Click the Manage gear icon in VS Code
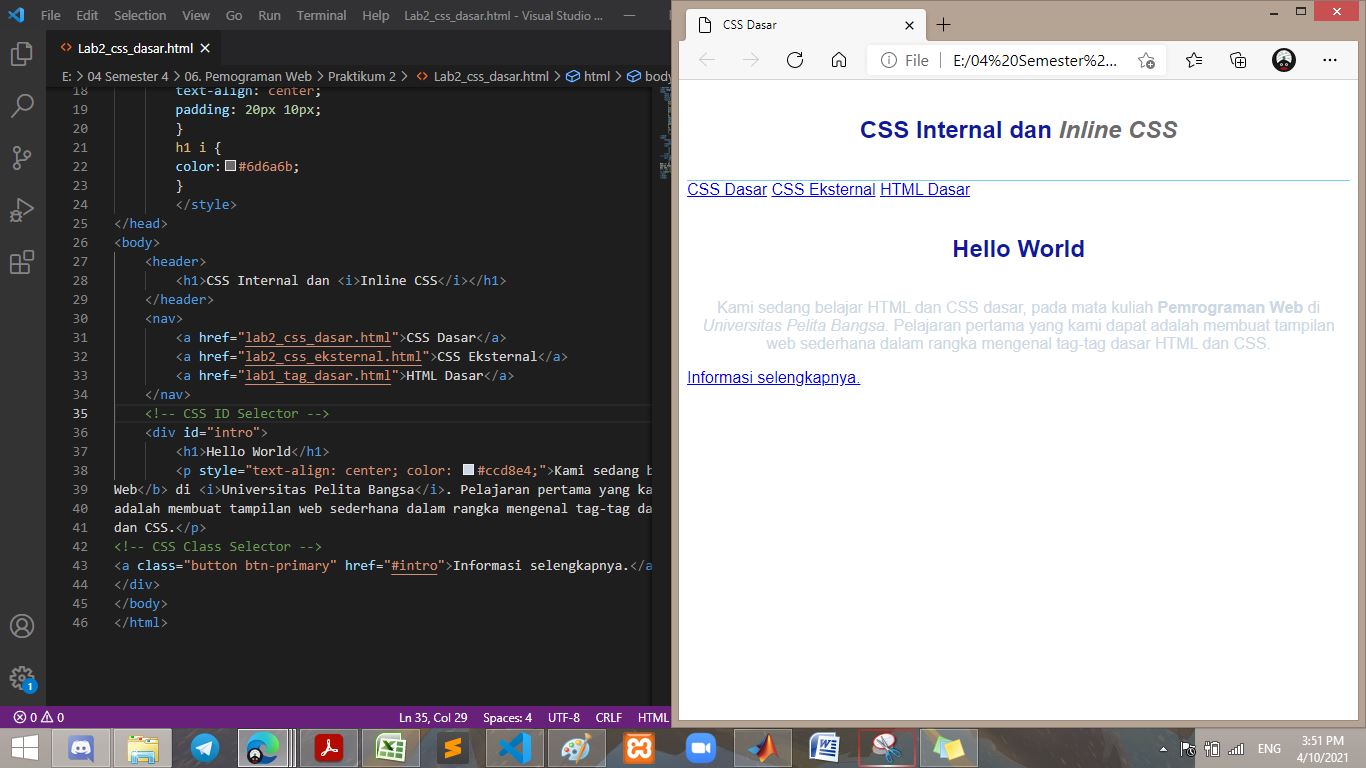The height and width of the screenshot is (768, 1366). click(21, 678)
